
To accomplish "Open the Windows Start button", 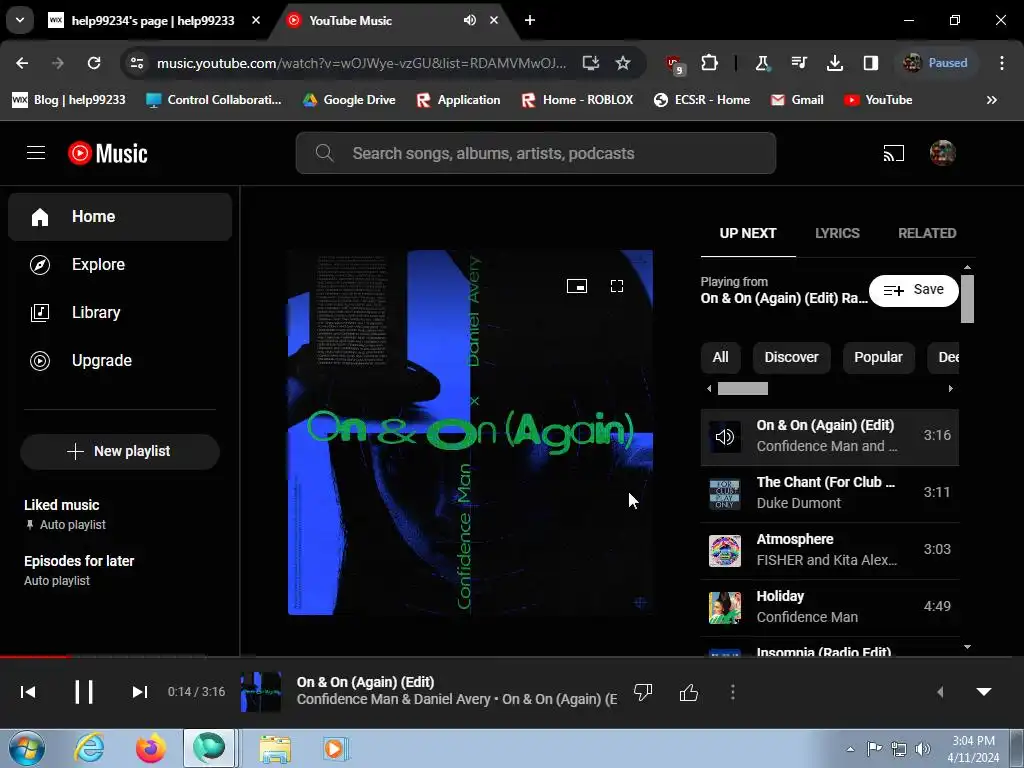I will point(27,748).
